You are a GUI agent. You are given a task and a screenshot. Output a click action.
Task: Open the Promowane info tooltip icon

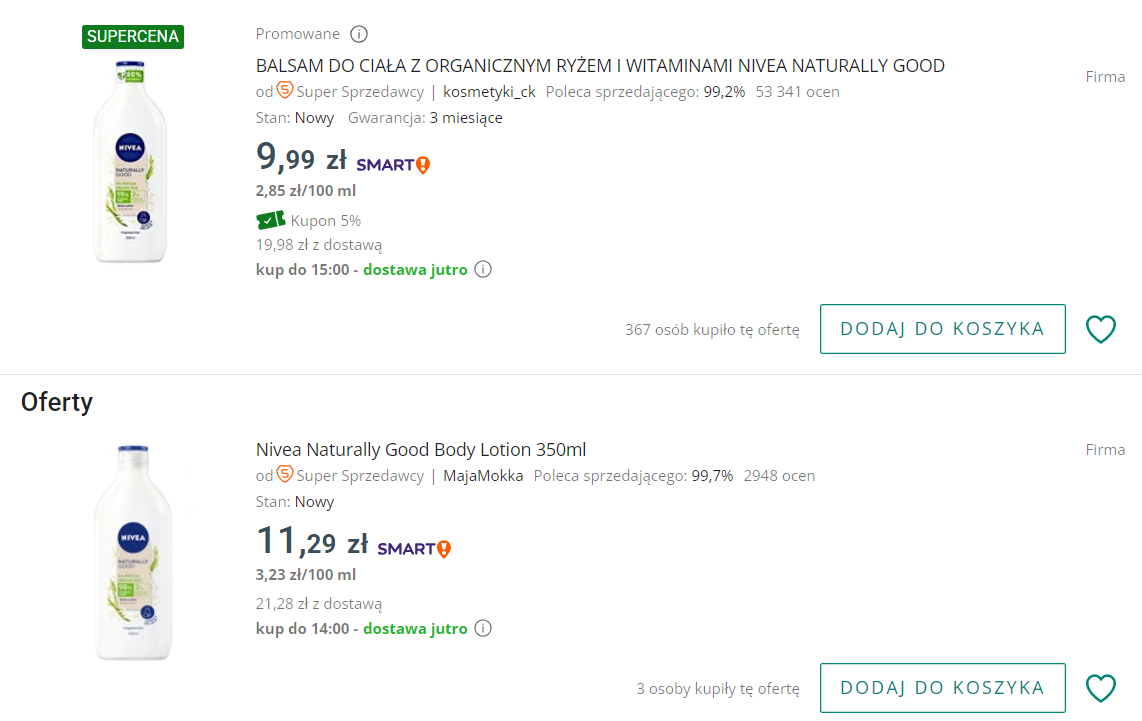[359, 33]
